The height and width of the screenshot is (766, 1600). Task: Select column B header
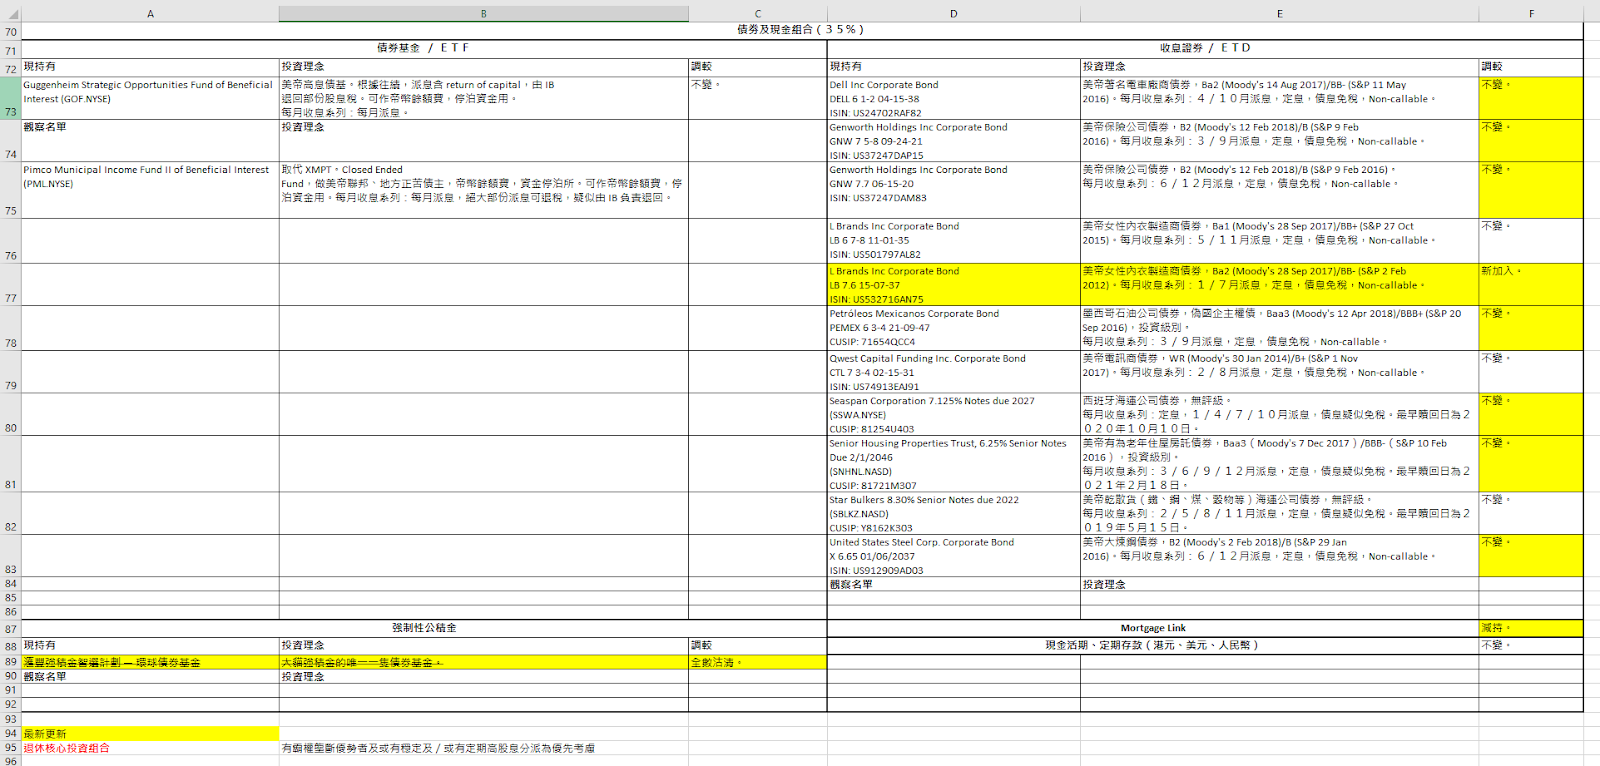pyautogui.click(x=484, y=14)
